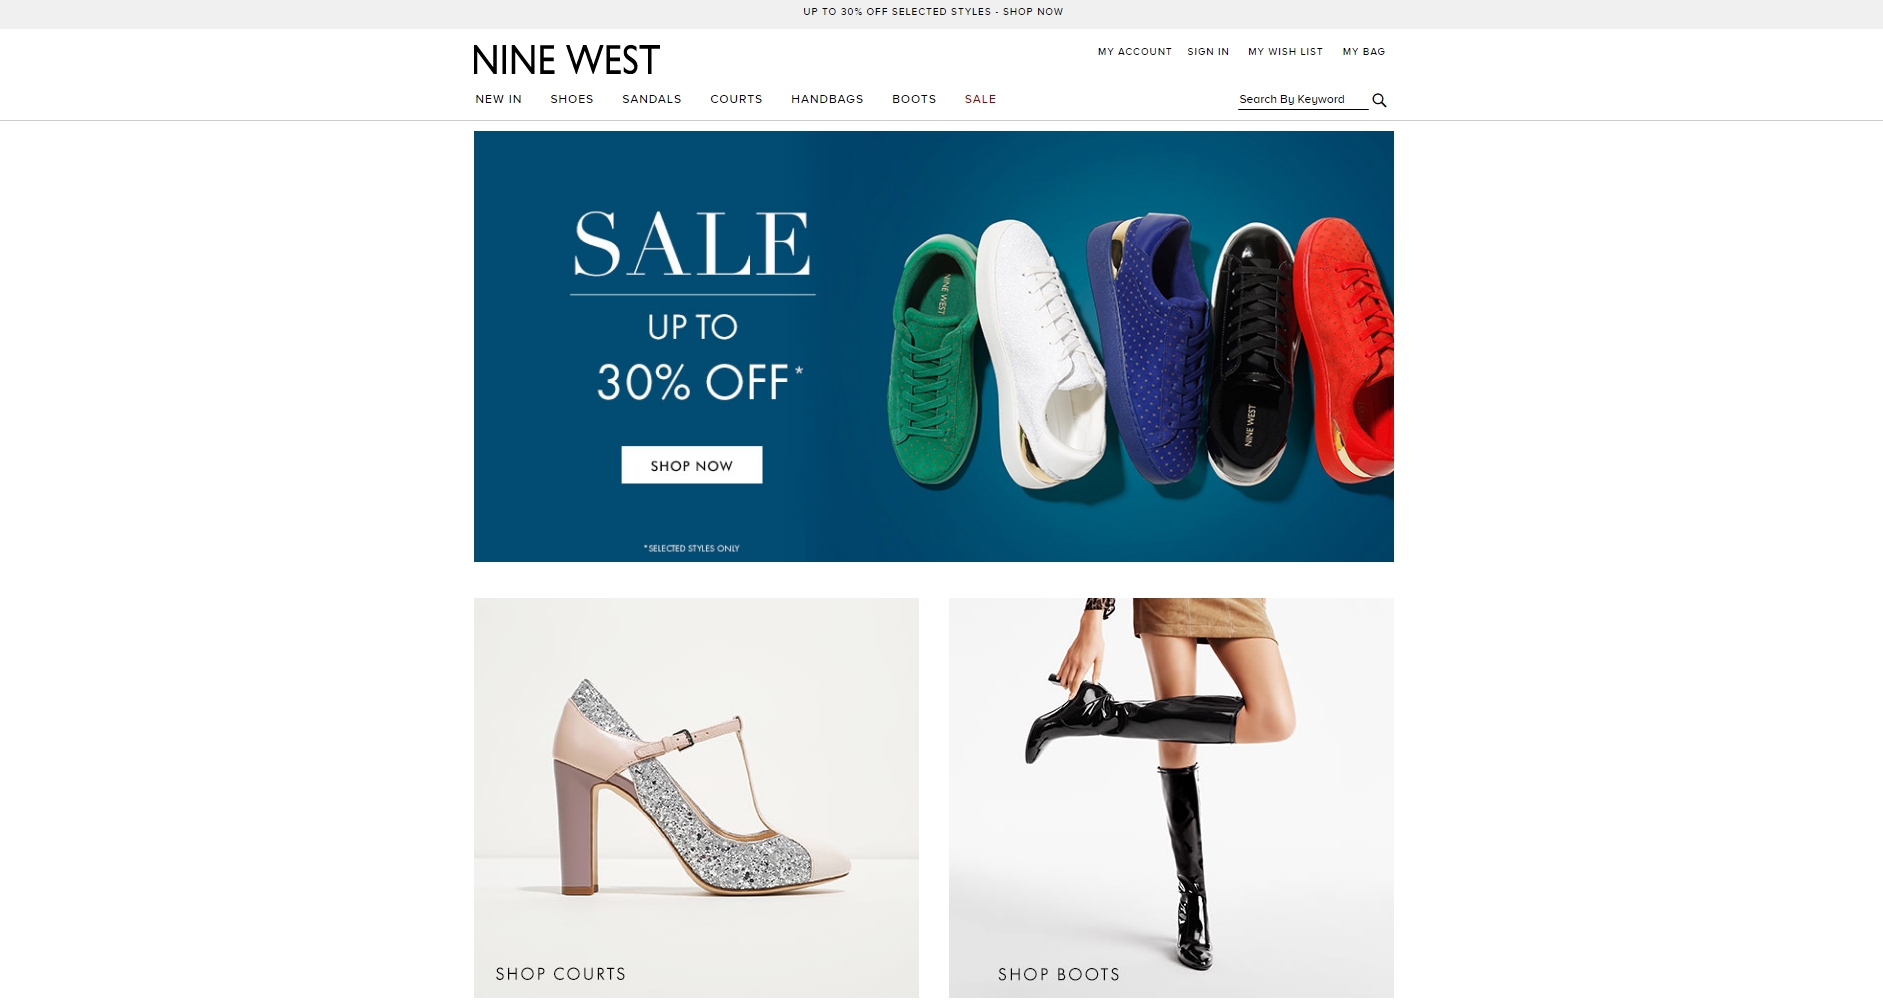Browse the Handbags category
This screenshot has height=1005, width=1883.
click(x=827, y=99)
